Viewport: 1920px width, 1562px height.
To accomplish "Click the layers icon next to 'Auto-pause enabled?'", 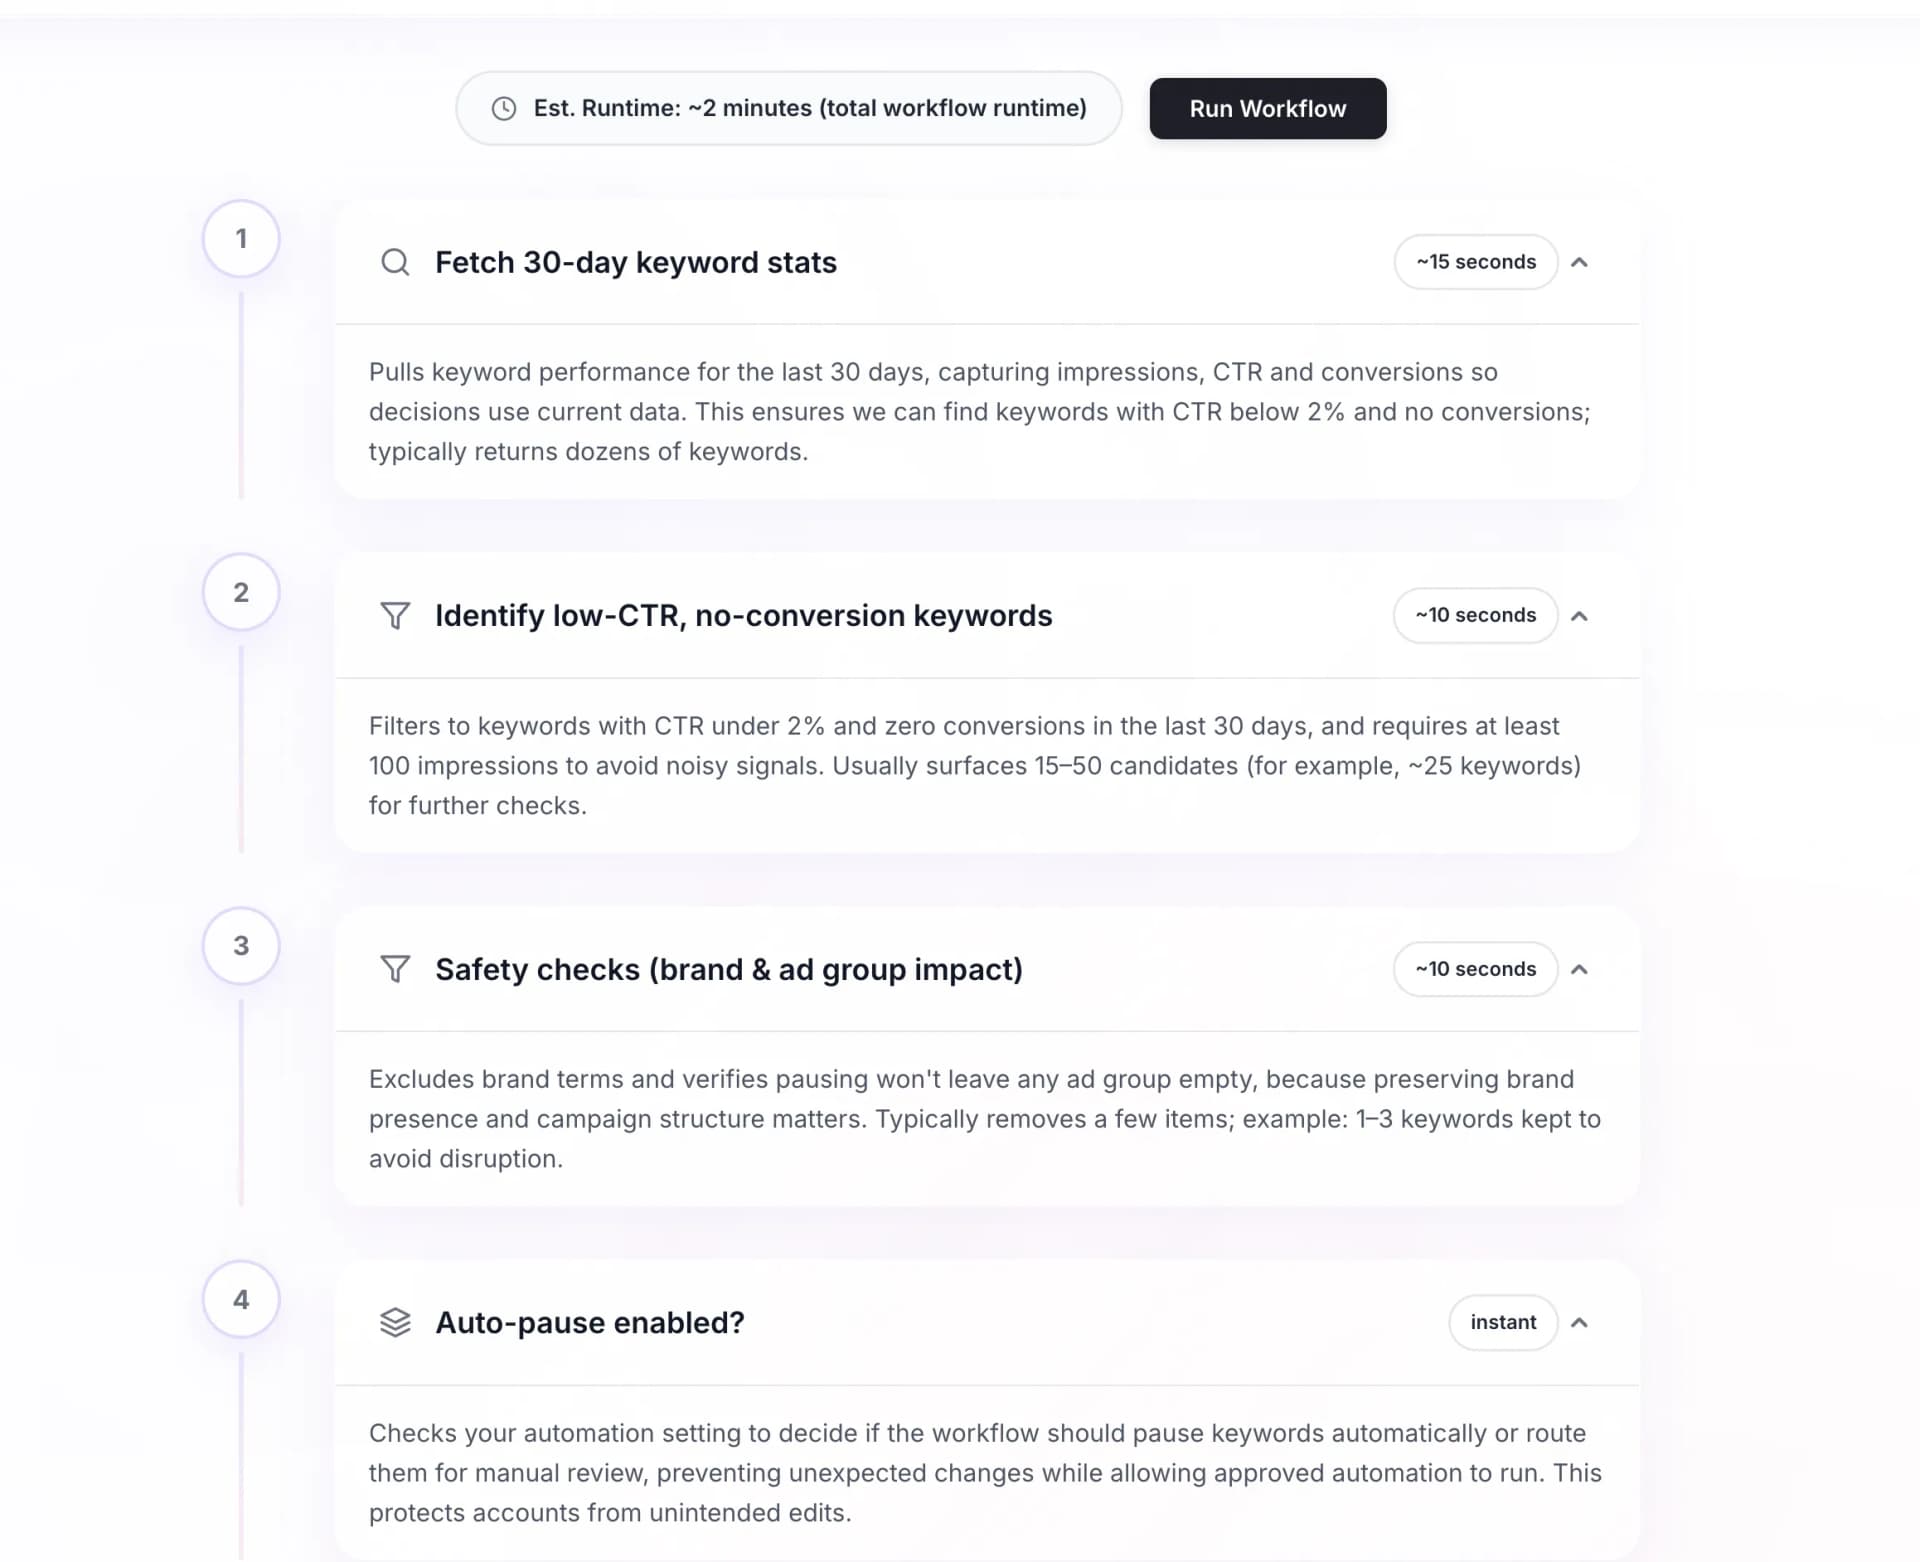I will [x=396, y=1322].
